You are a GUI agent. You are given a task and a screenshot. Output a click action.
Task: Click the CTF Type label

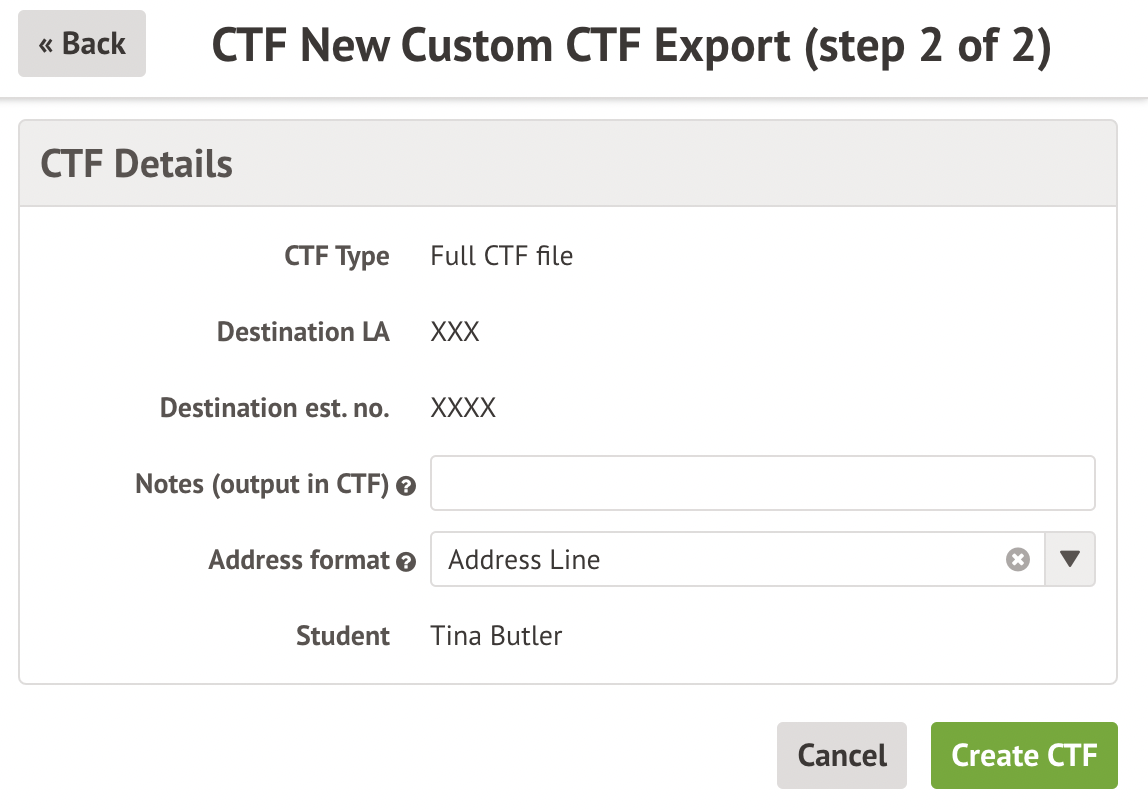pos(337,256)
